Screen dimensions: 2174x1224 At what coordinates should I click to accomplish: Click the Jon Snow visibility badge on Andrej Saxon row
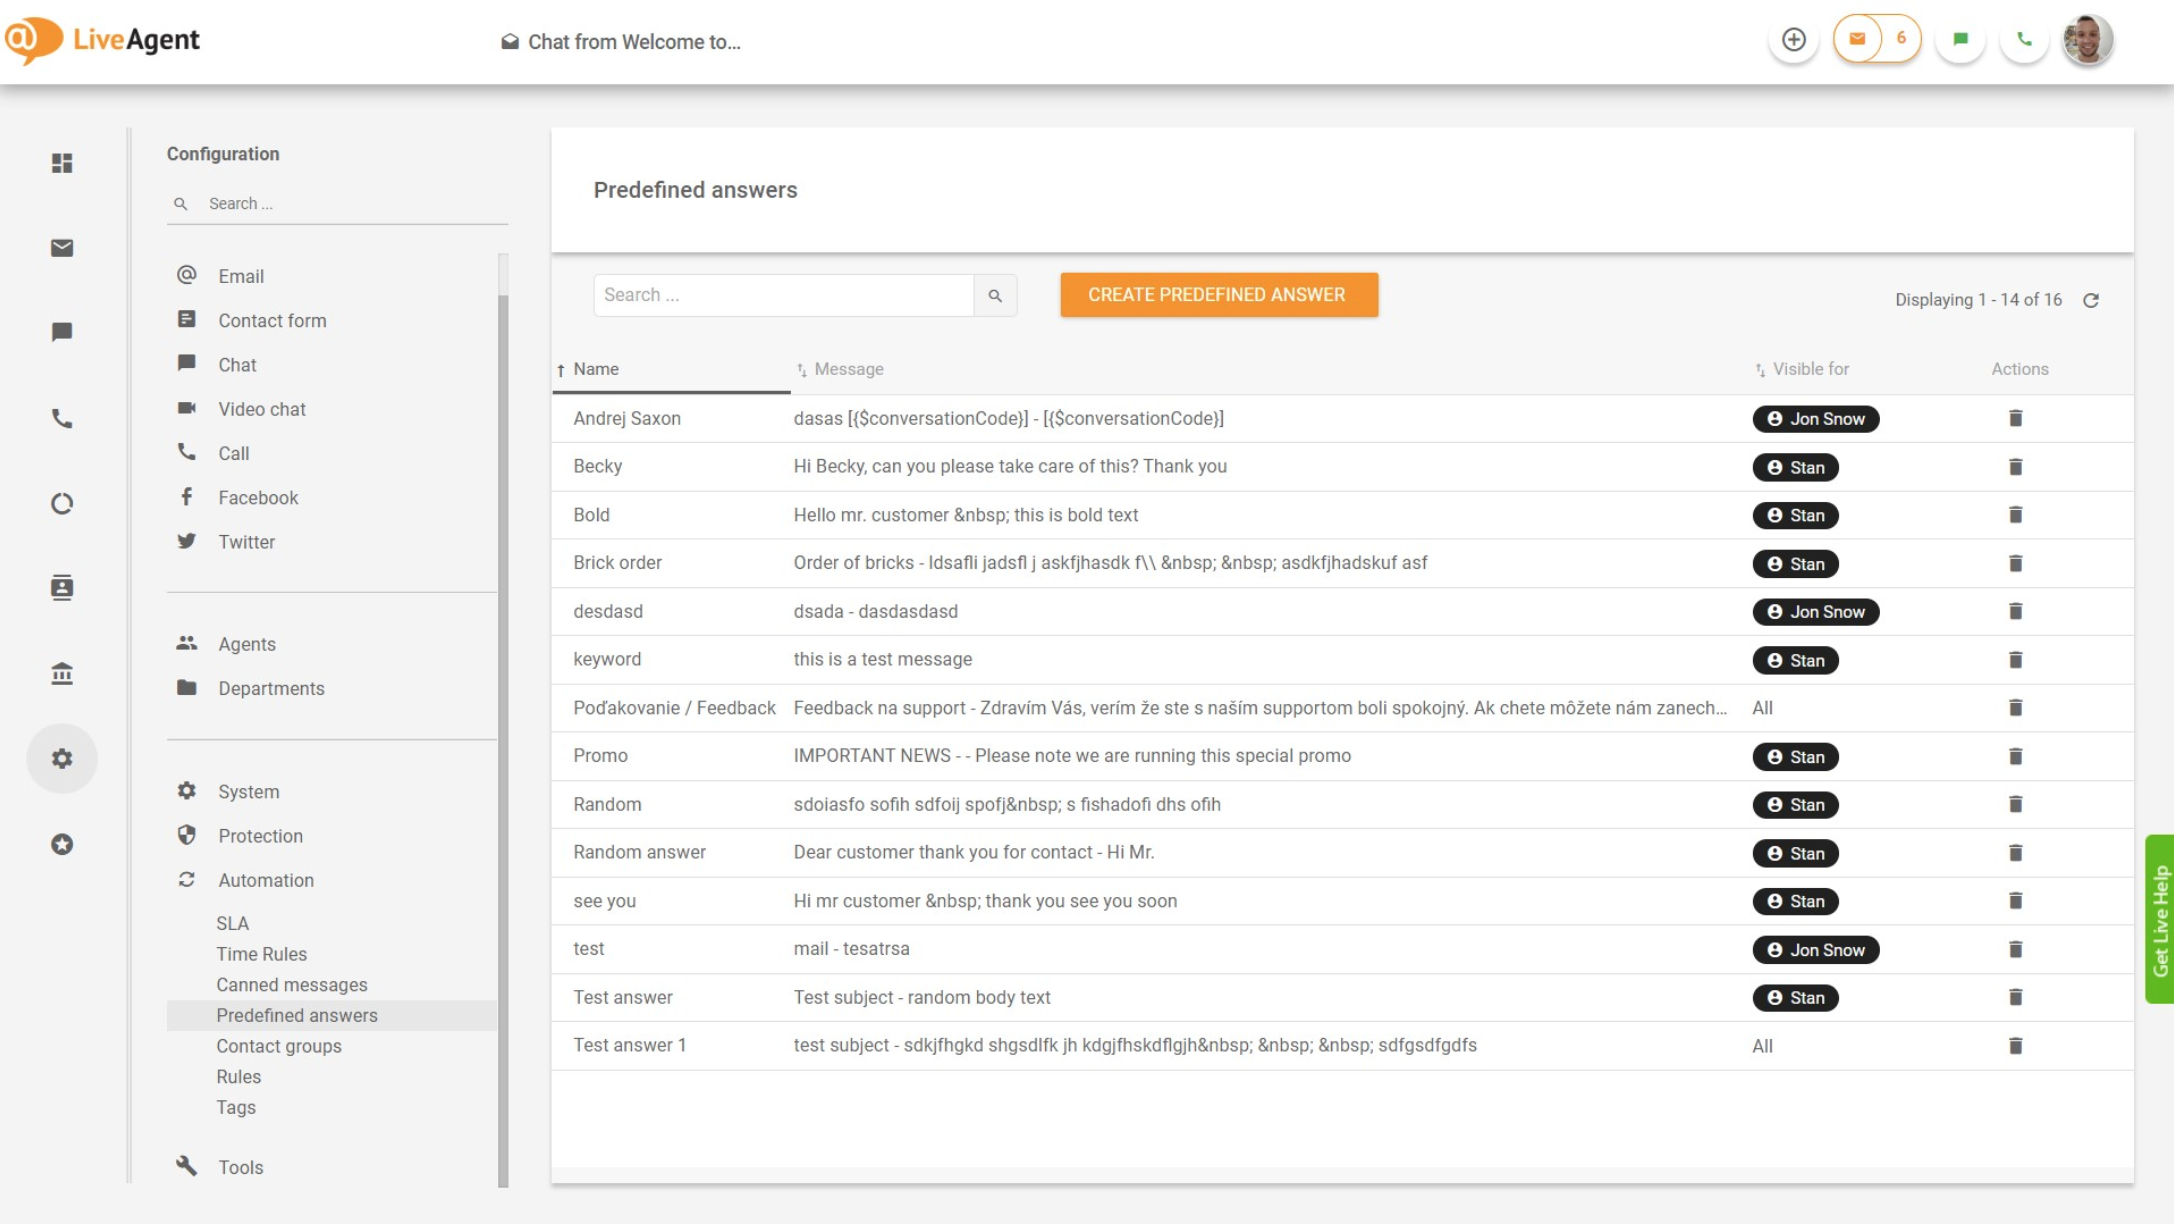tap(1815, 419)
